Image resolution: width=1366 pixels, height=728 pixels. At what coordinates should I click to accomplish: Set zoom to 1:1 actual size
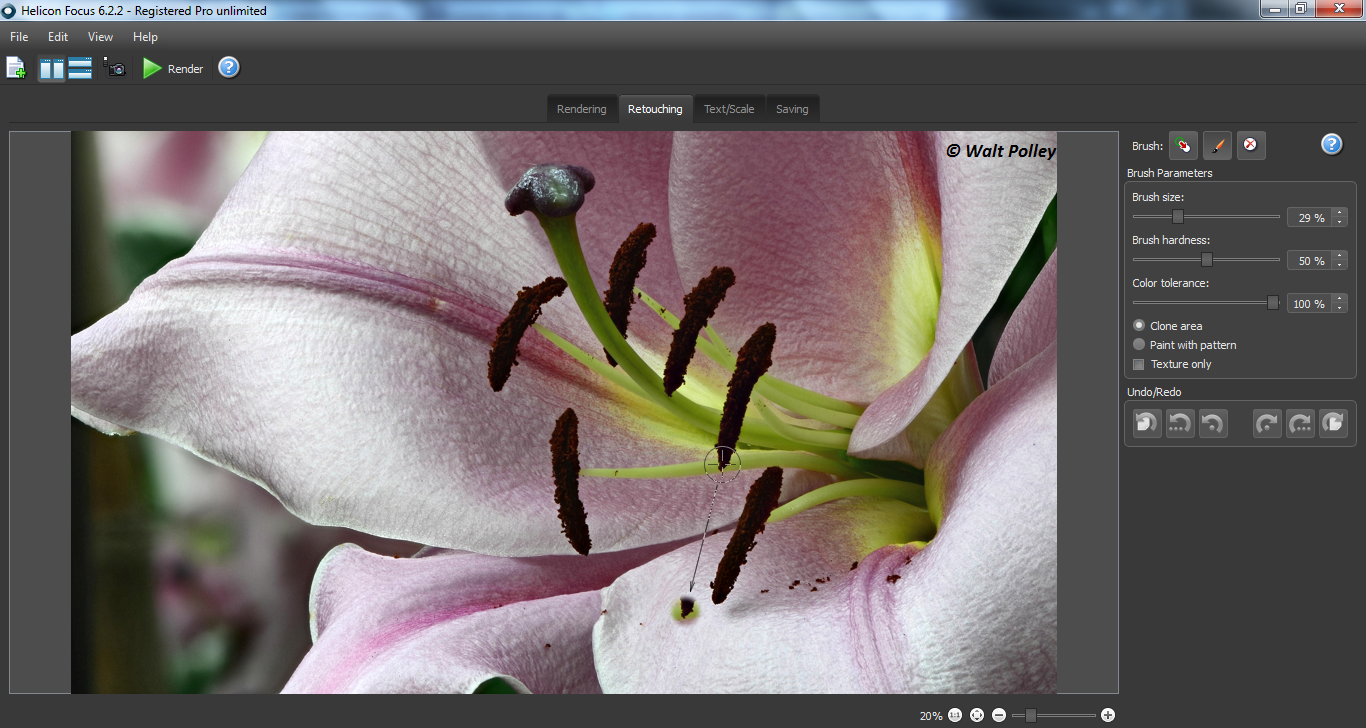click(x=955, y=715)
